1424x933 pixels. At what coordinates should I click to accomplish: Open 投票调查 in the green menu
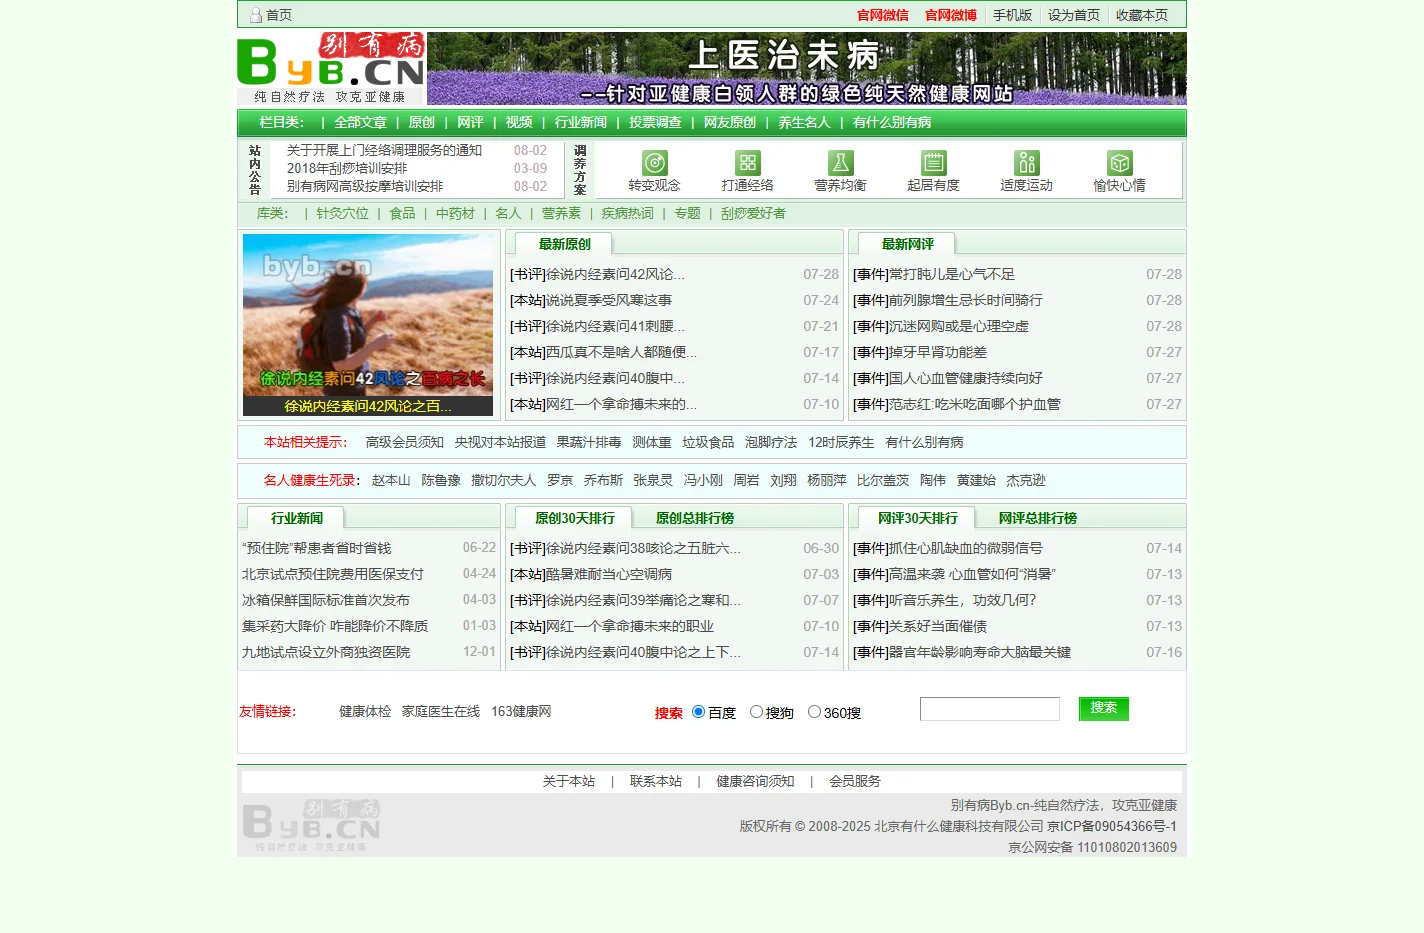click(x=655, y=122)
